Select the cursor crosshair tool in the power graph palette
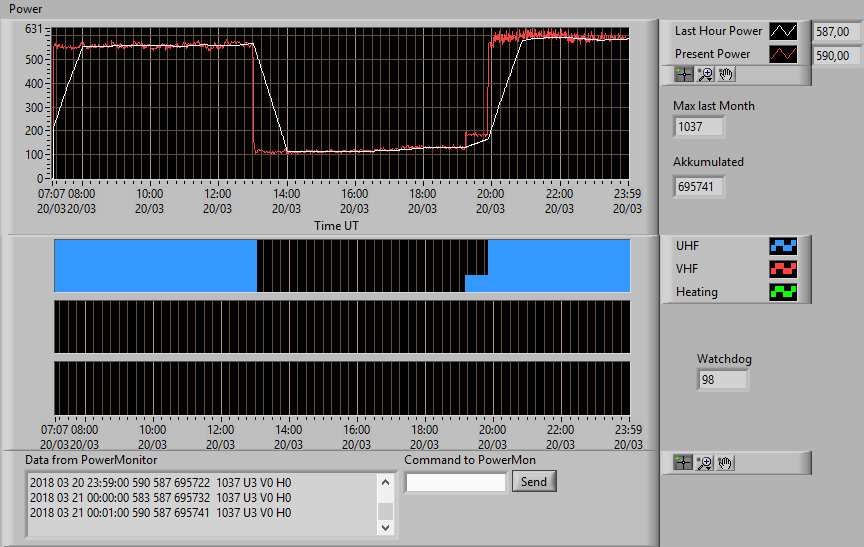Viewport: 864px width, 547px height. coord(684,74)
